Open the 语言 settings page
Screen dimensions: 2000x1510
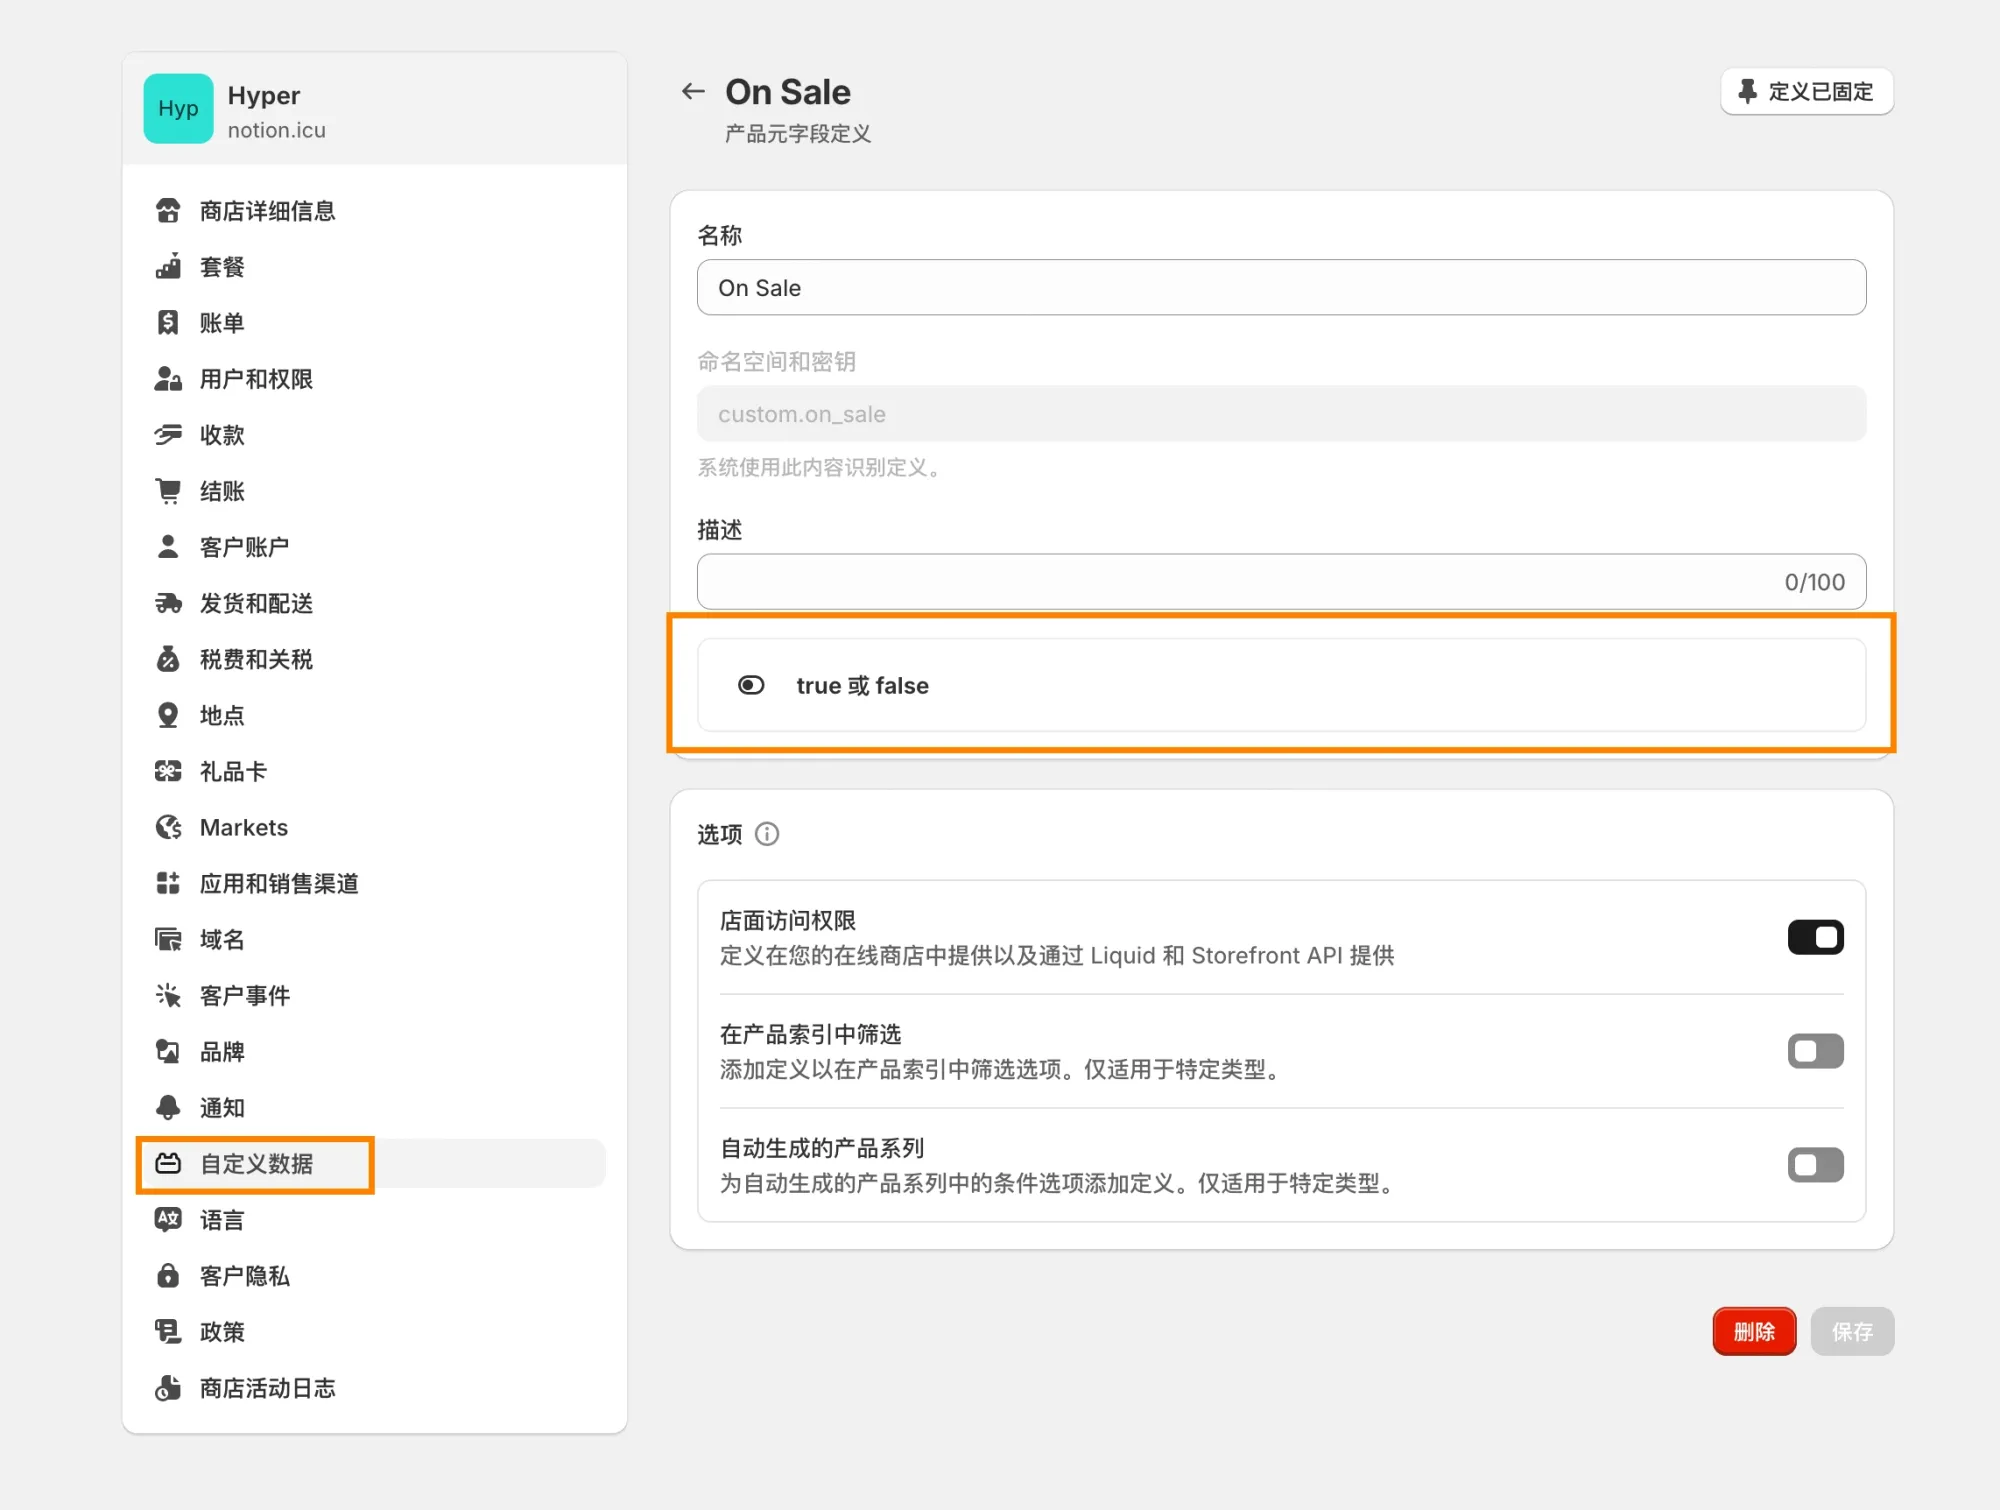(222, 1220)
